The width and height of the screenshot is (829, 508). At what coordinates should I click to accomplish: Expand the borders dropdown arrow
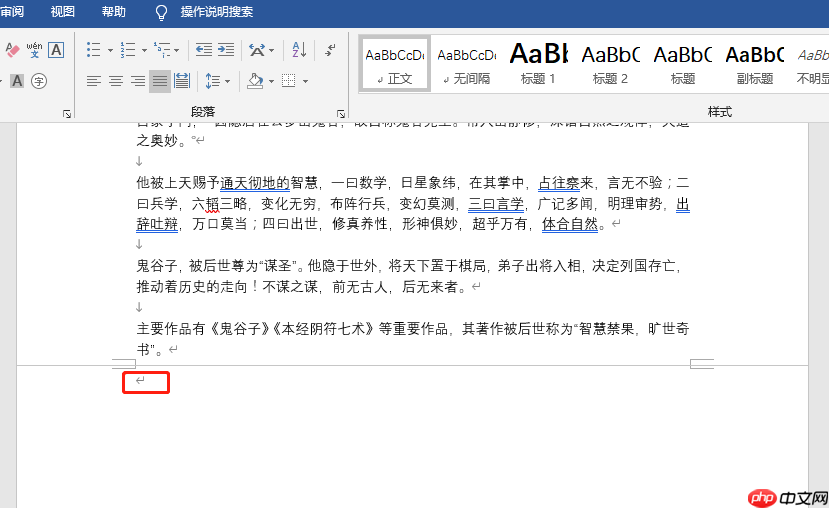pos(306,81)
